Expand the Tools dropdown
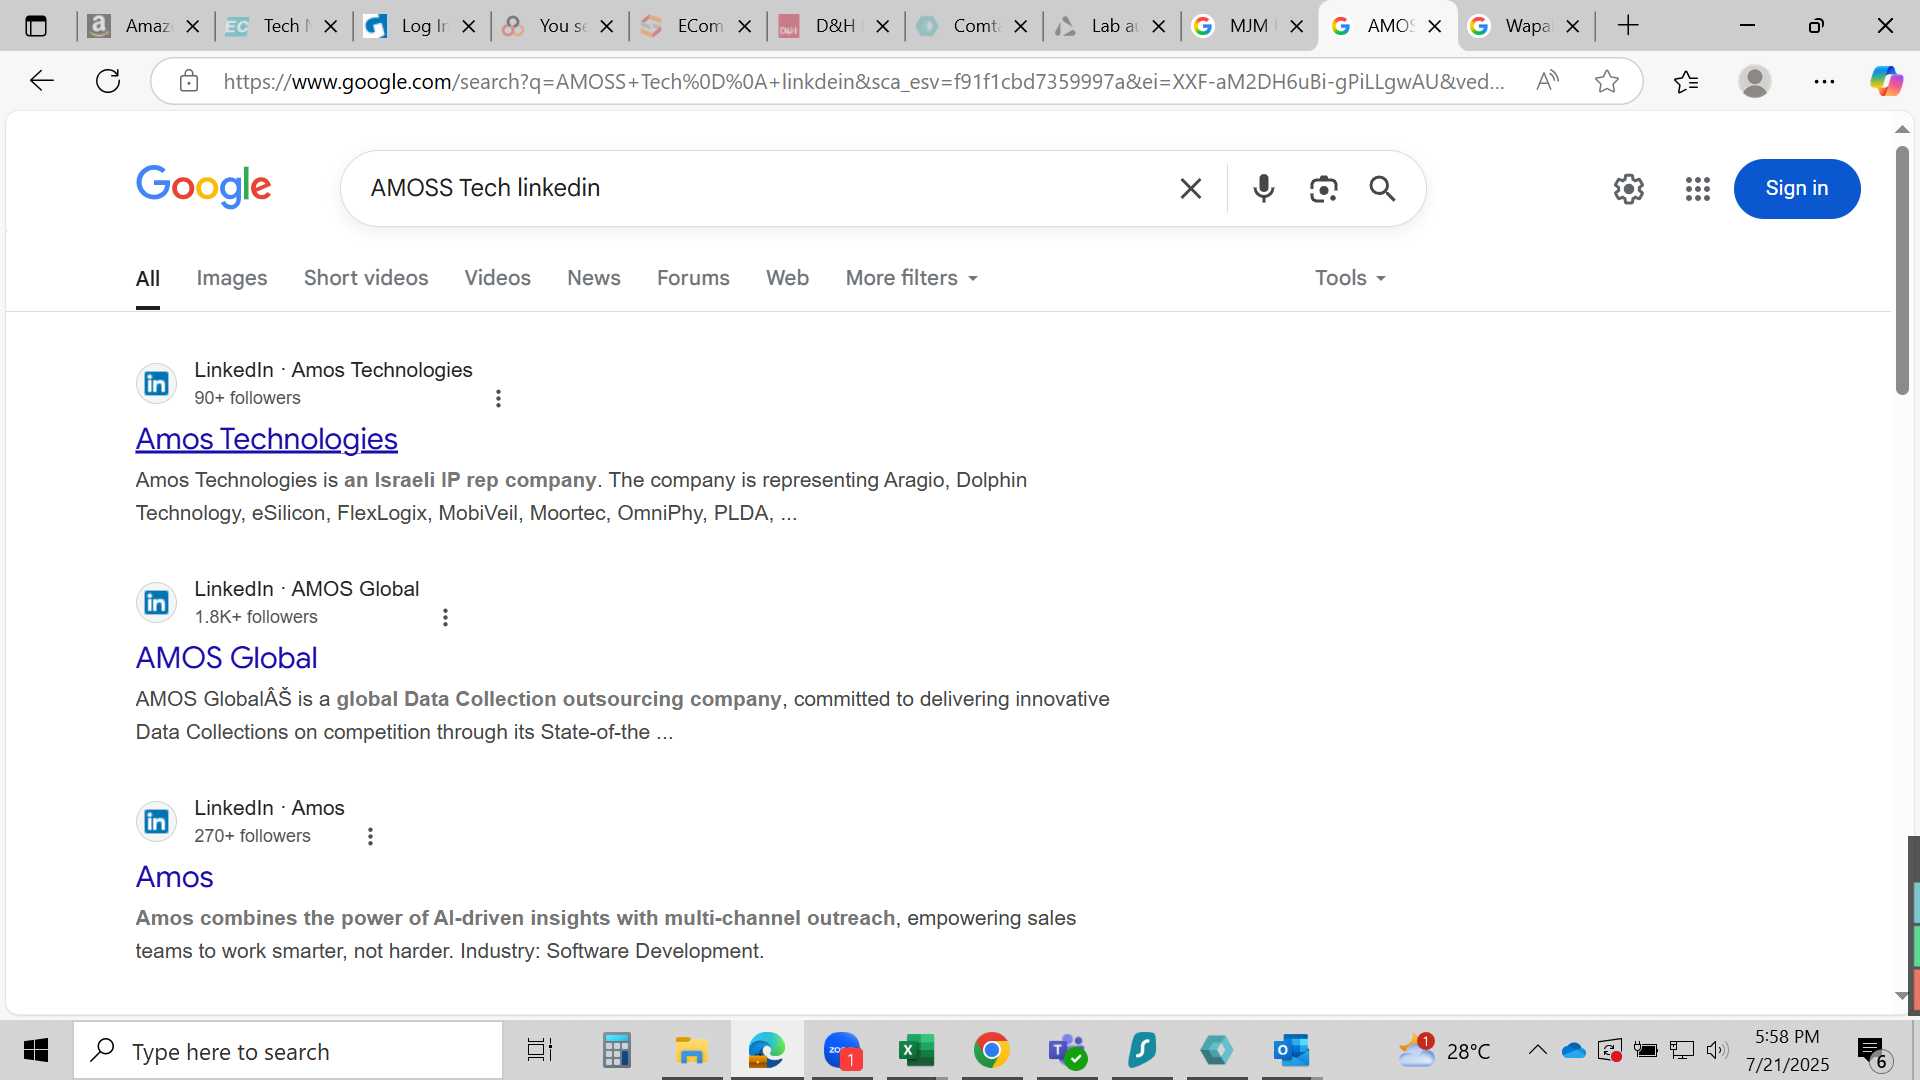The height and width of the screenshot is (1080, 1920). [x=1350, y=278]
